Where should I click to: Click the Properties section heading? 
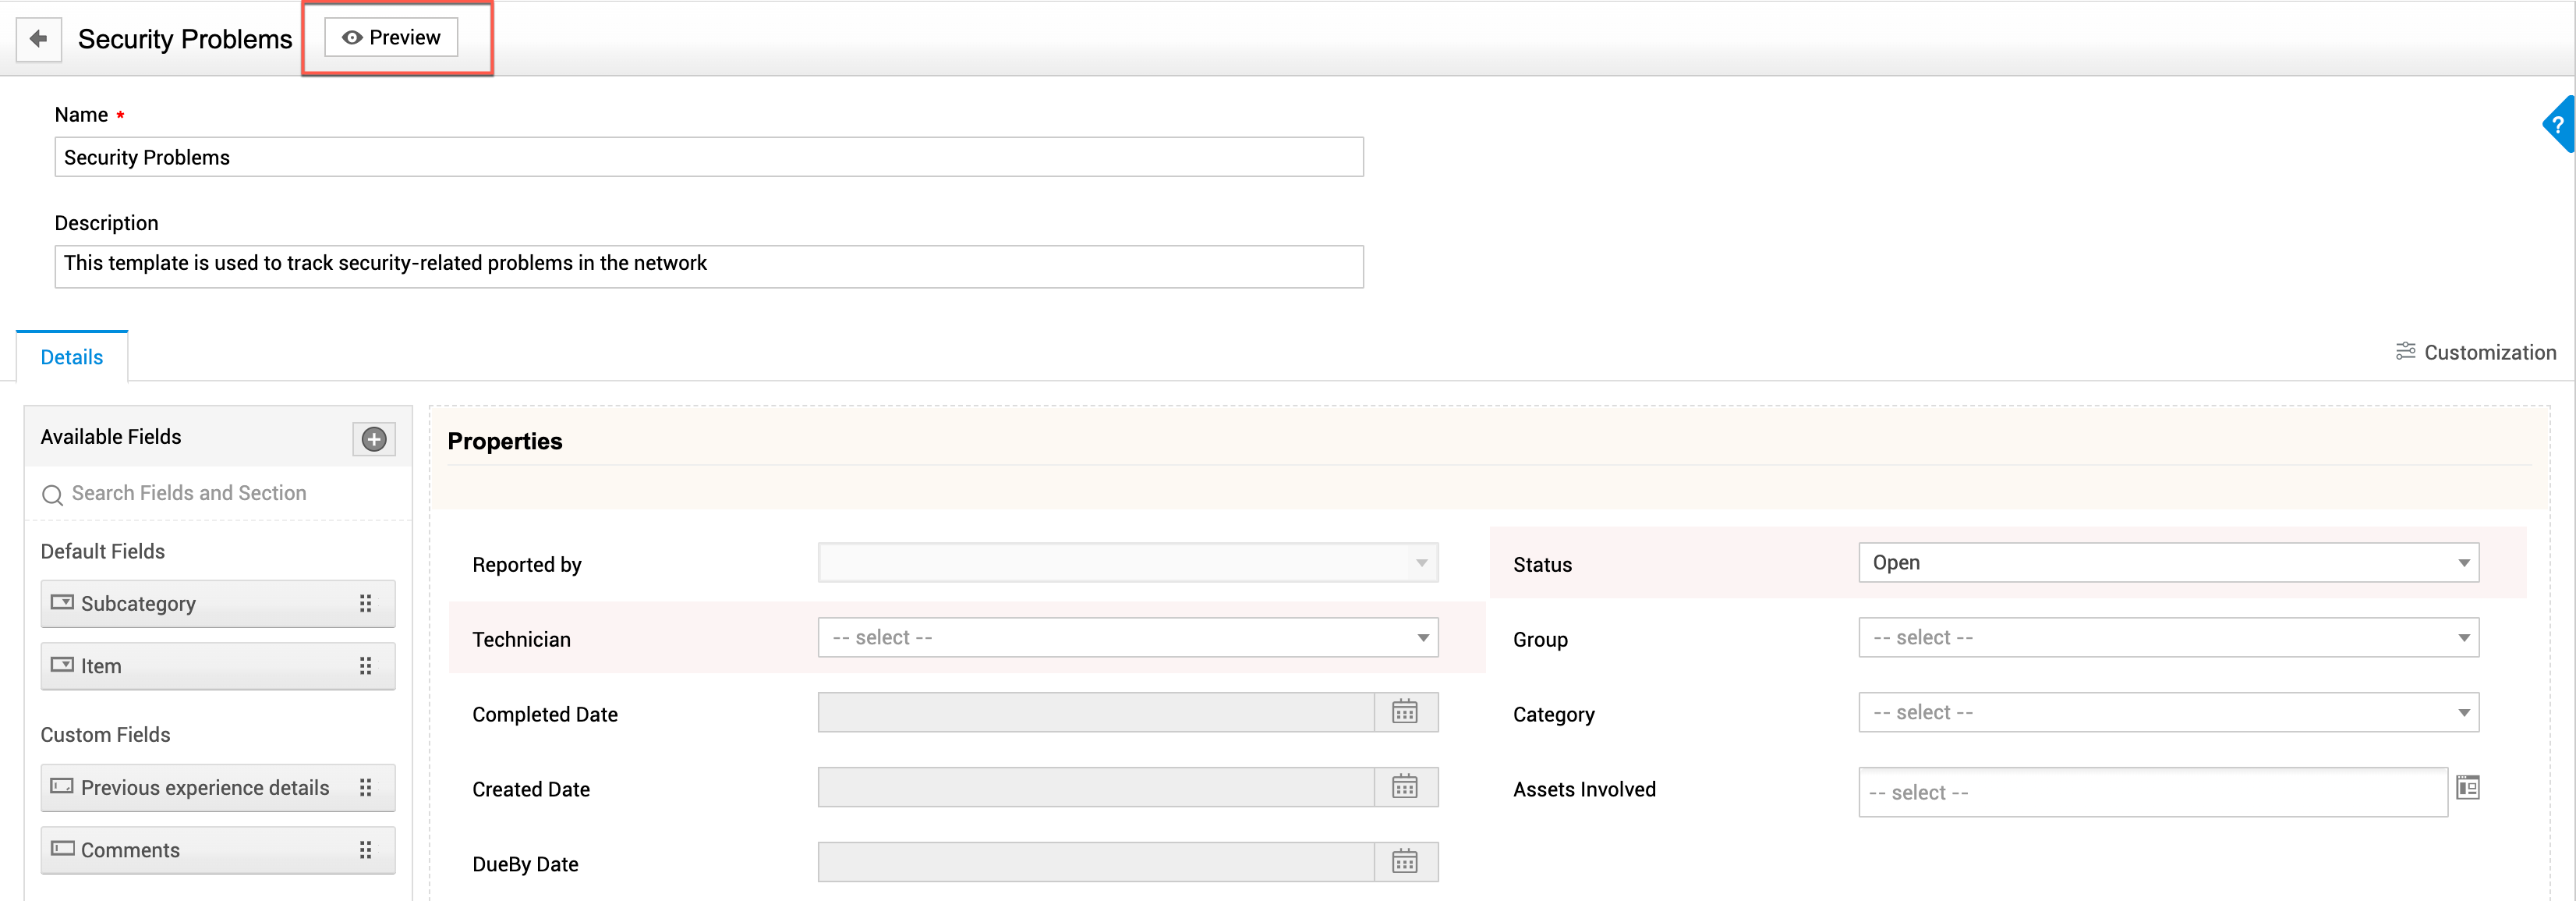pyautogui.click(x=505, y=441)
